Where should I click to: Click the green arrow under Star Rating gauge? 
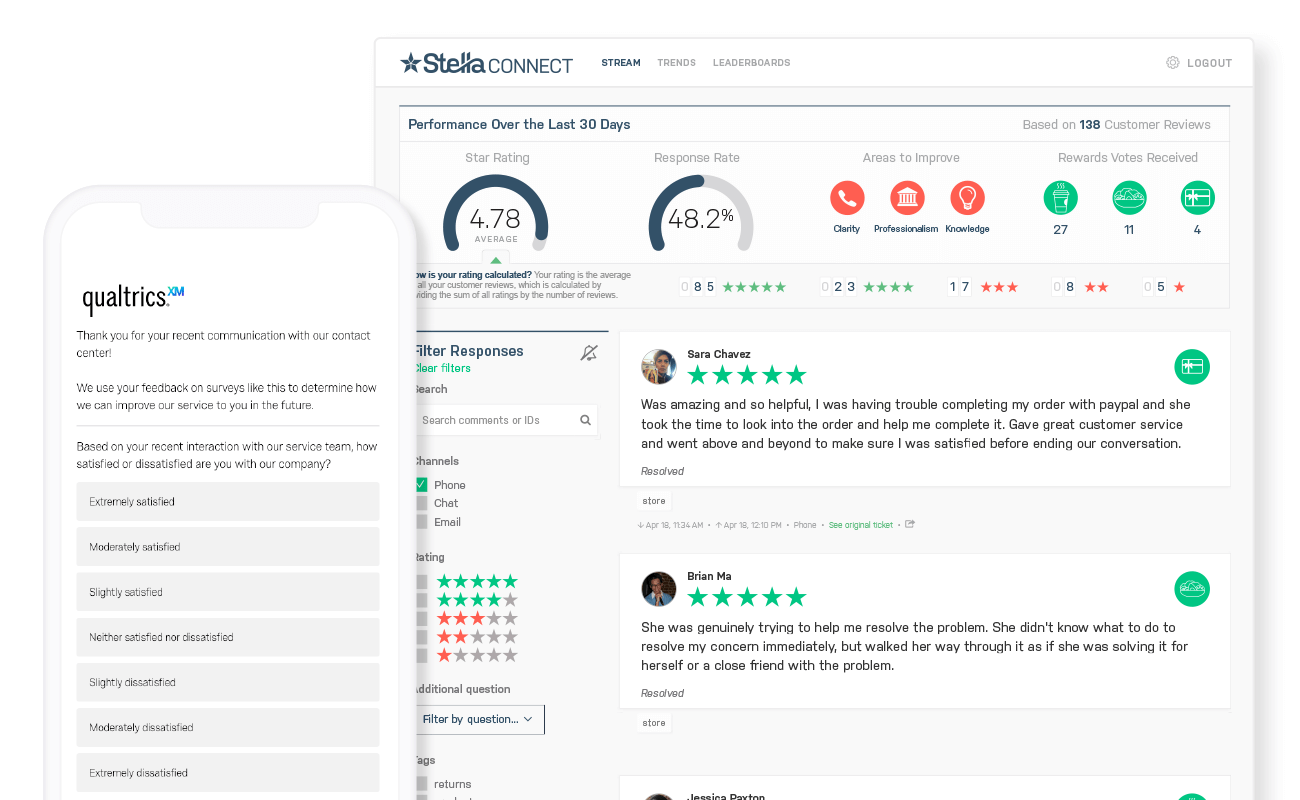[x=496, y=260]
